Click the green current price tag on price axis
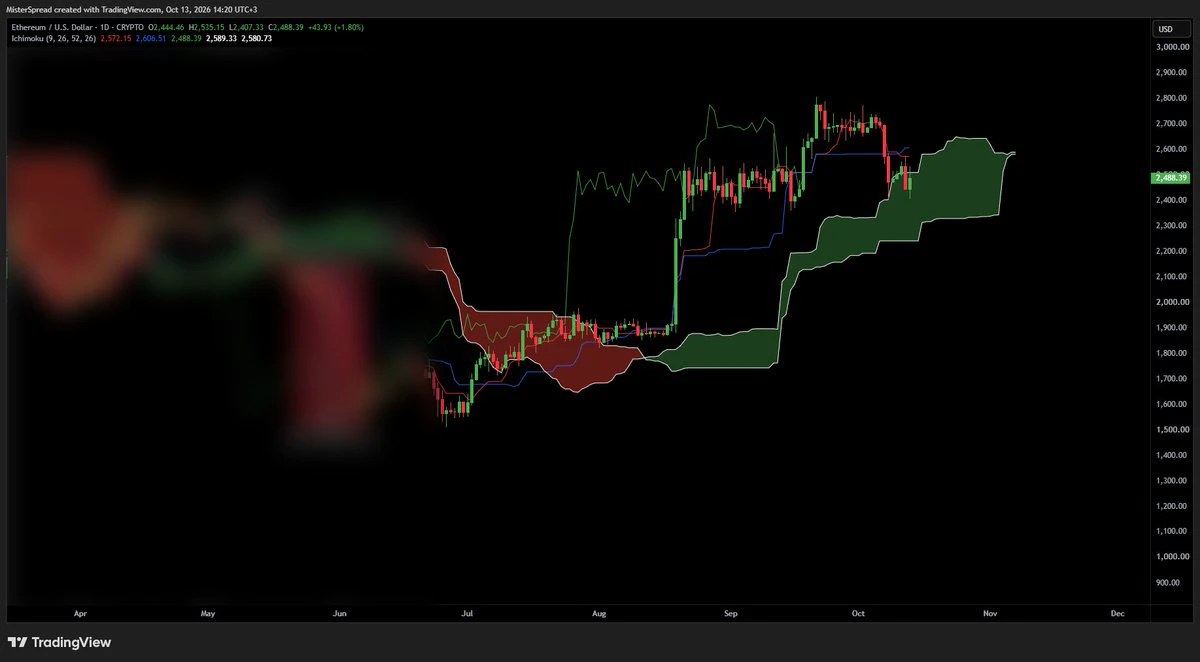The height and width of the screenshot is (662, 1200). pyautogui.click(x=1170, y=177)
